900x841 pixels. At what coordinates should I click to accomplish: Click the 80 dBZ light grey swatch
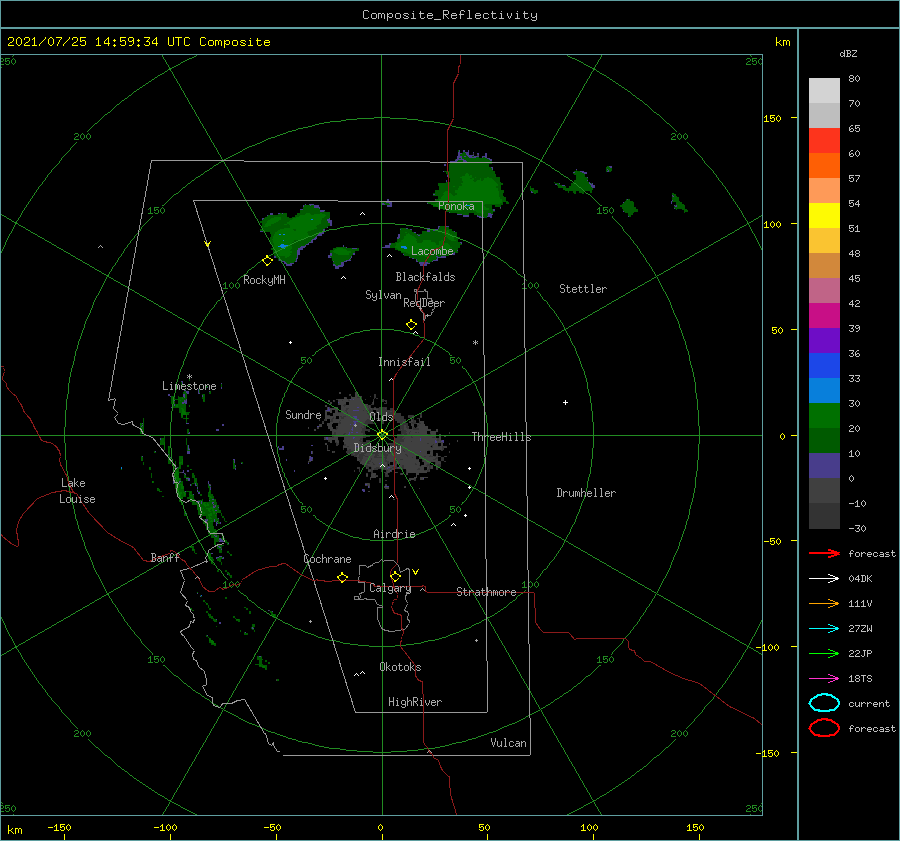point(824,91)
